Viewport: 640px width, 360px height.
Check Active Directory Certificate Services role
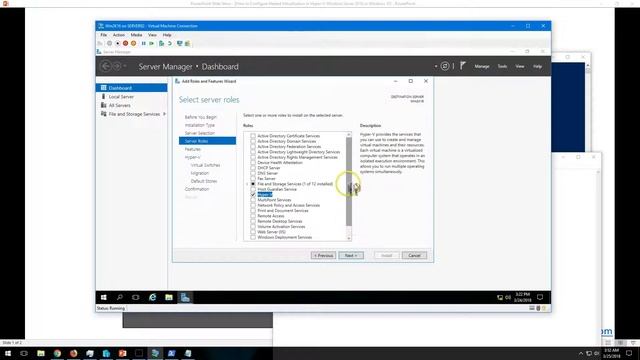[253, 136]
